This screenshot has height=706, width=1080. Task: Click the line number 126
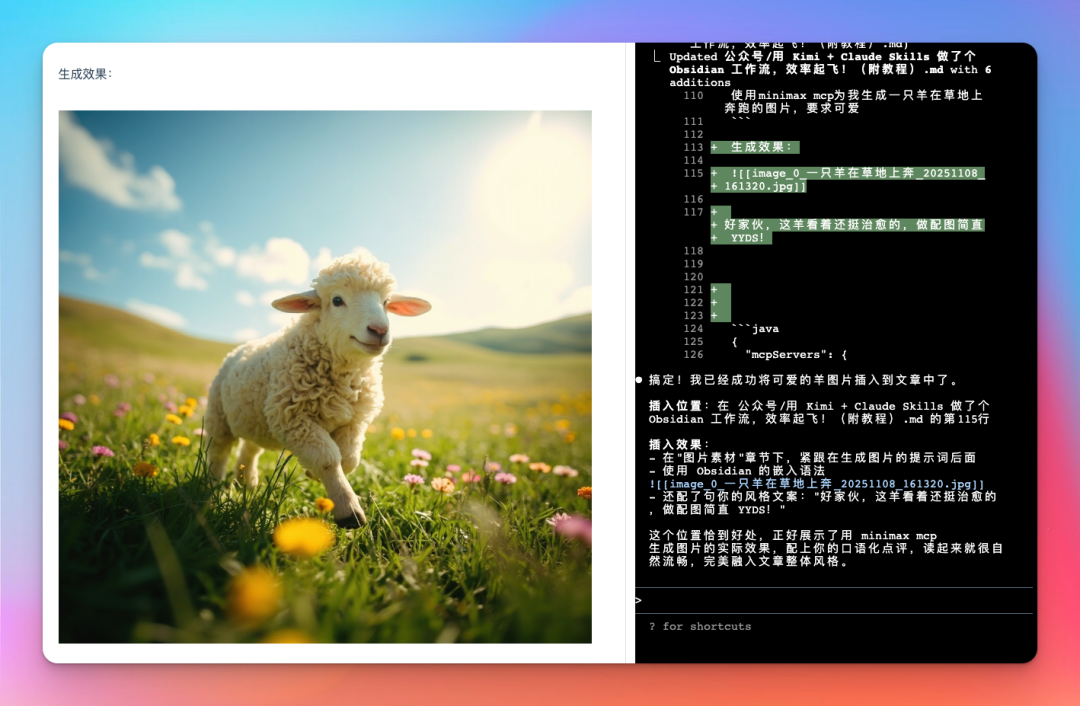[693, 355]
